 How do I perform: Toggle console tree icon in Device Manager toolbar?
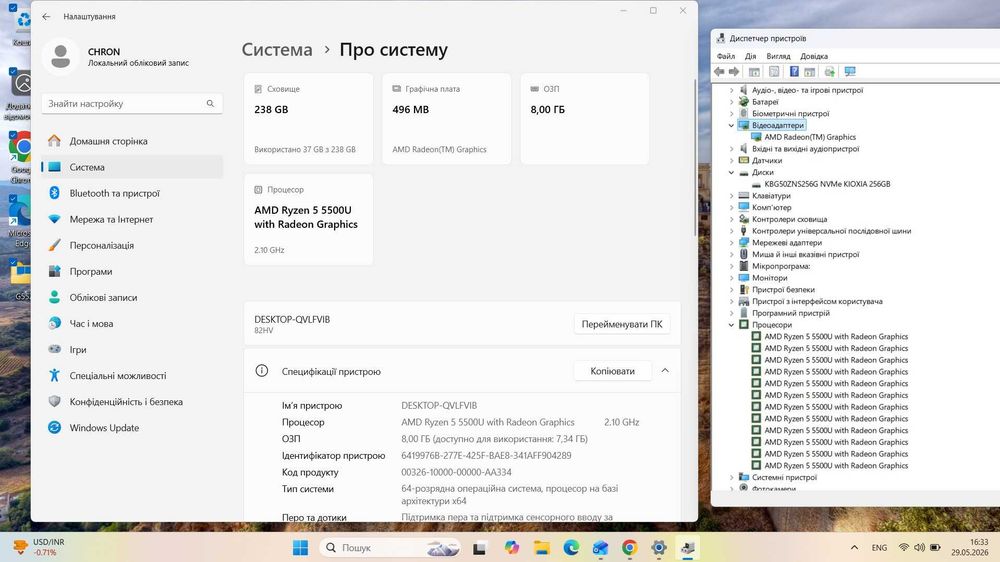coord(754,71)
